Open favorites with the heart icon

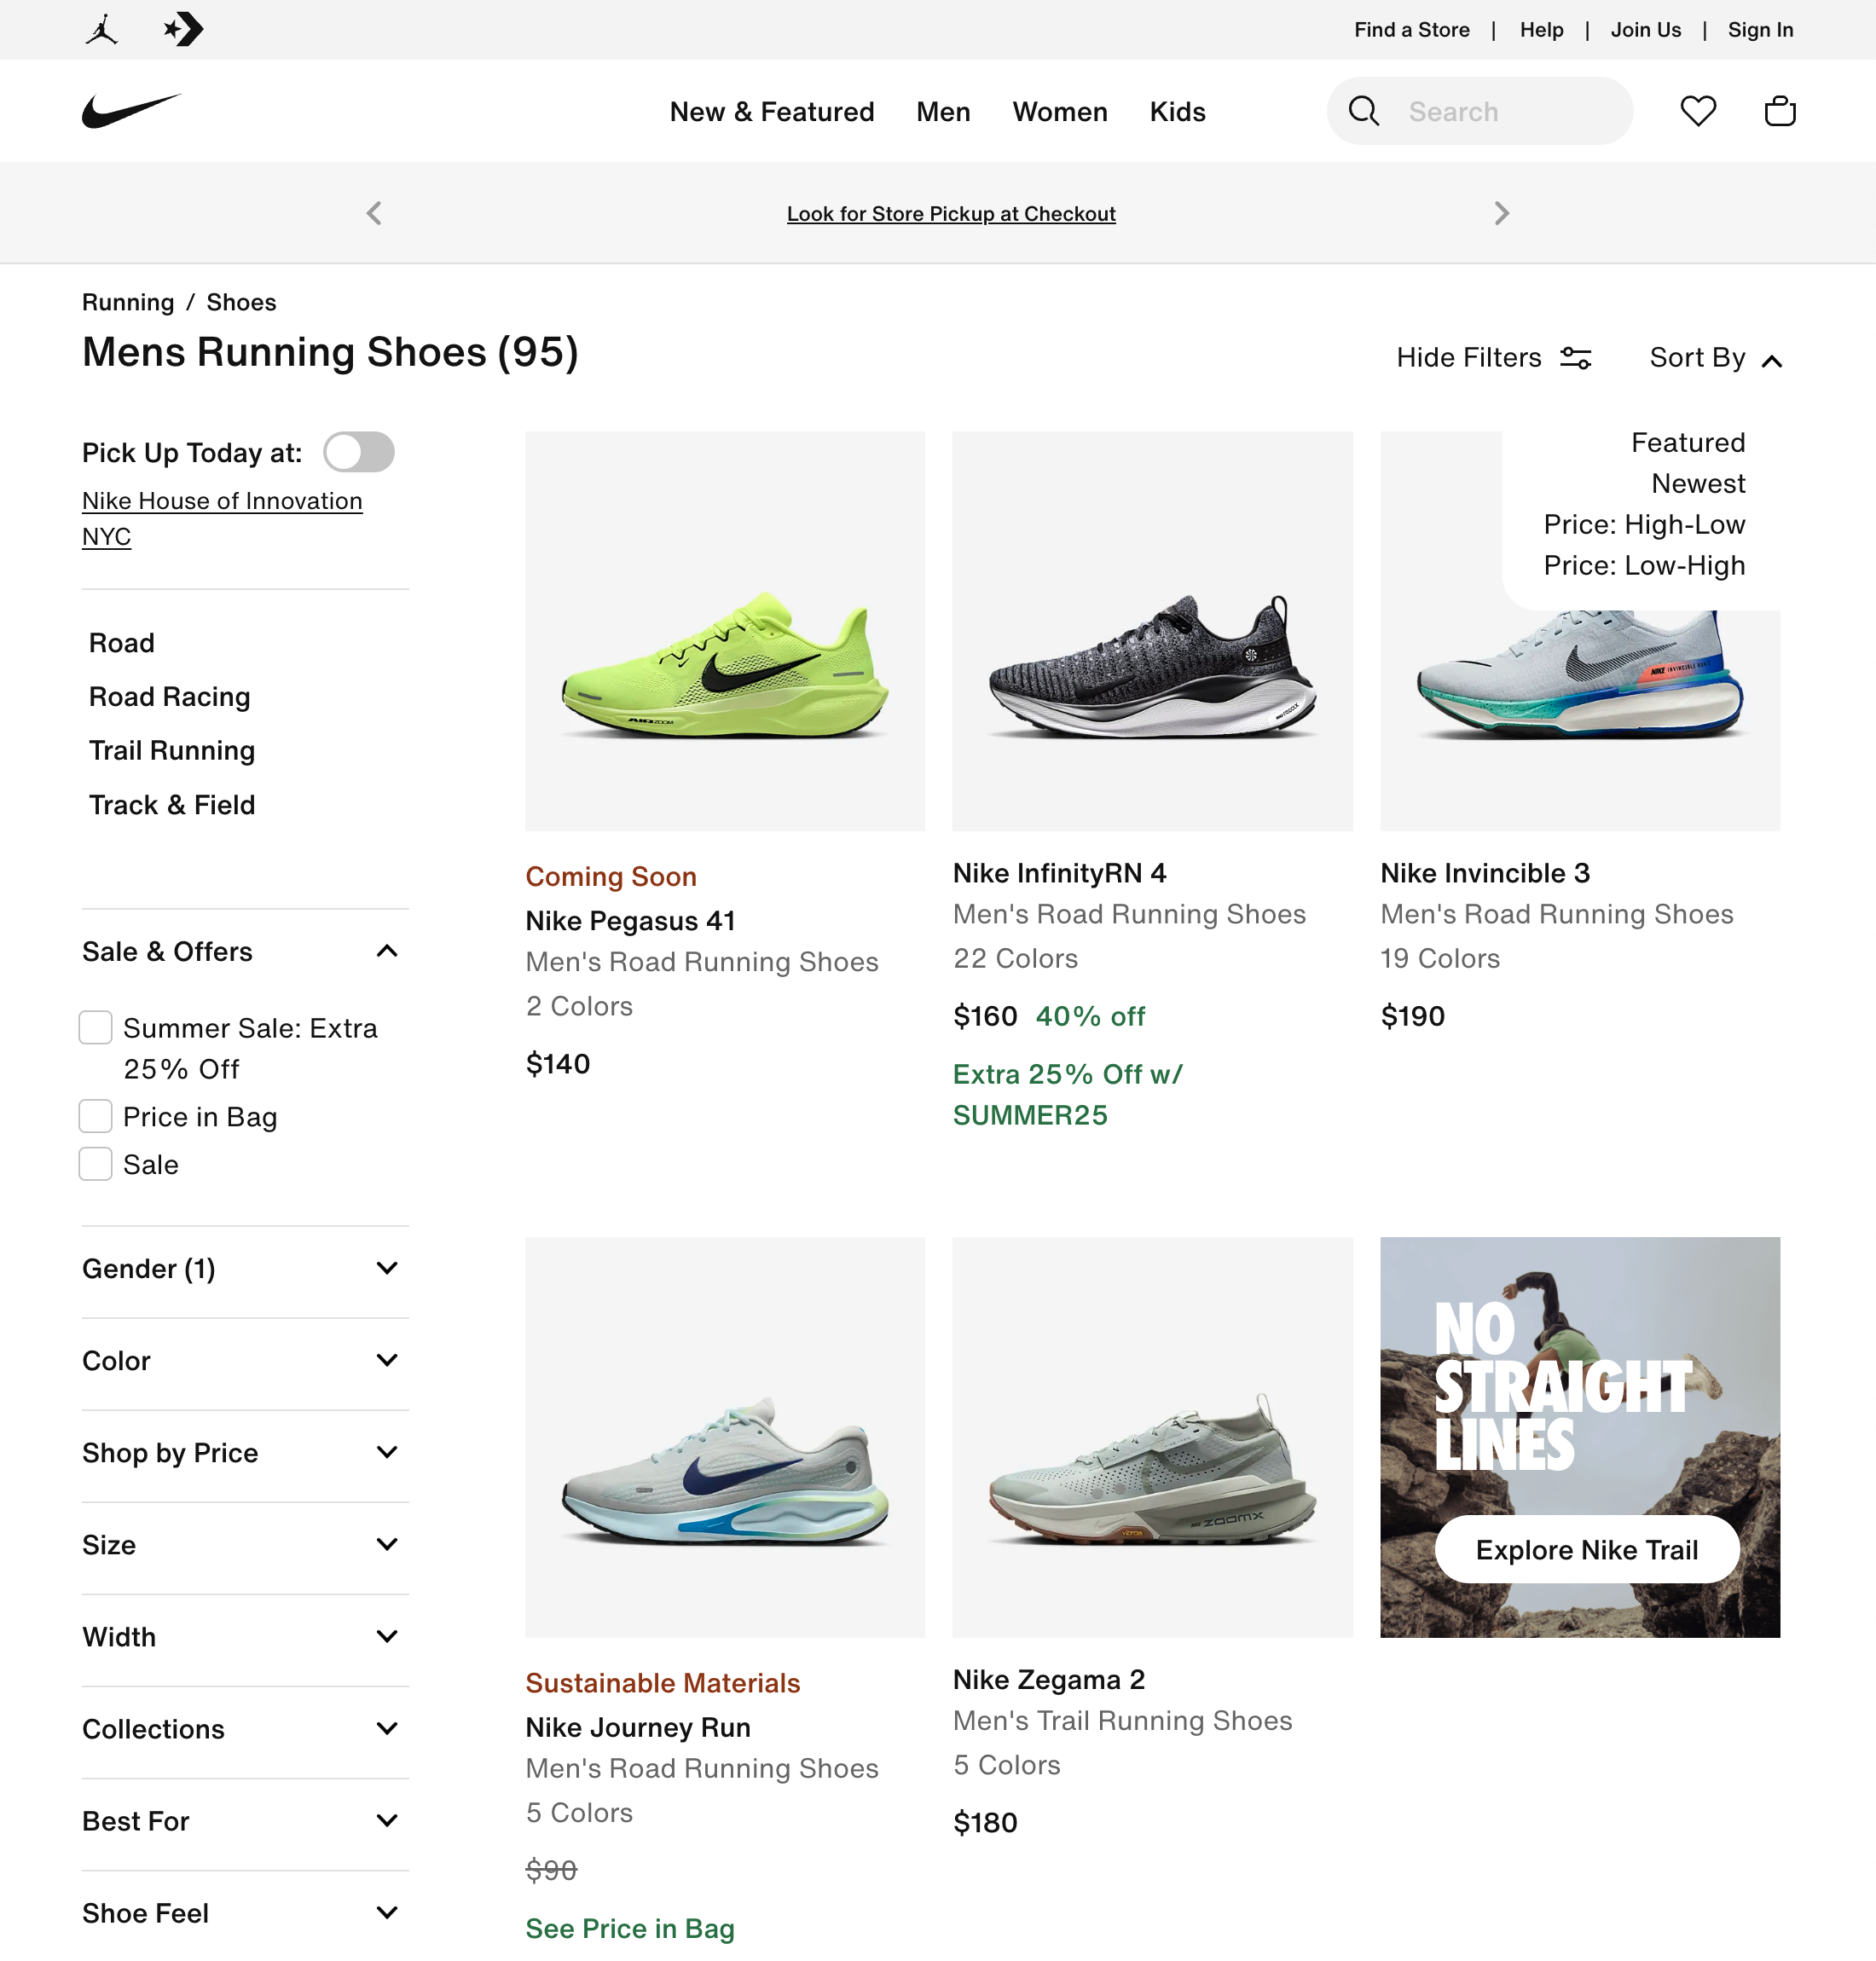(x=1697, y=111)
